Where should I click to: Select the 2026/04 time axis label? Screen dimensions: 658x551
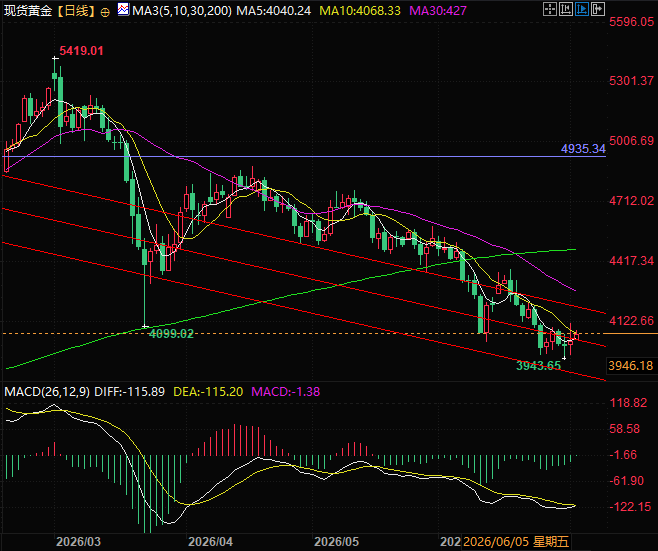[210, 541]
